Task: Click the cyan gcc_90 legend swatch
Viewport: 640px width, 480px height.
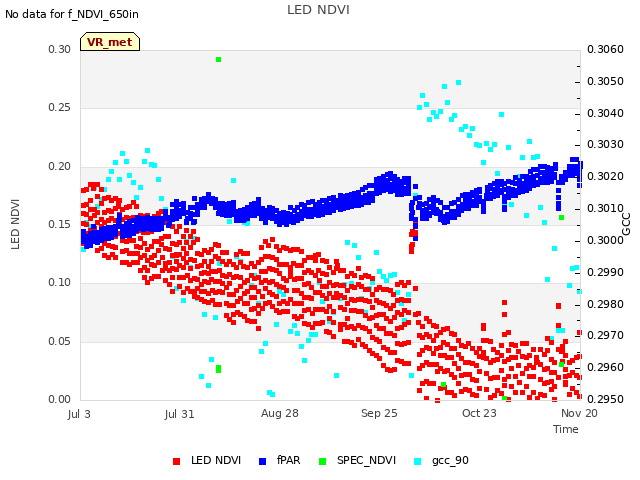Action: 418,461
